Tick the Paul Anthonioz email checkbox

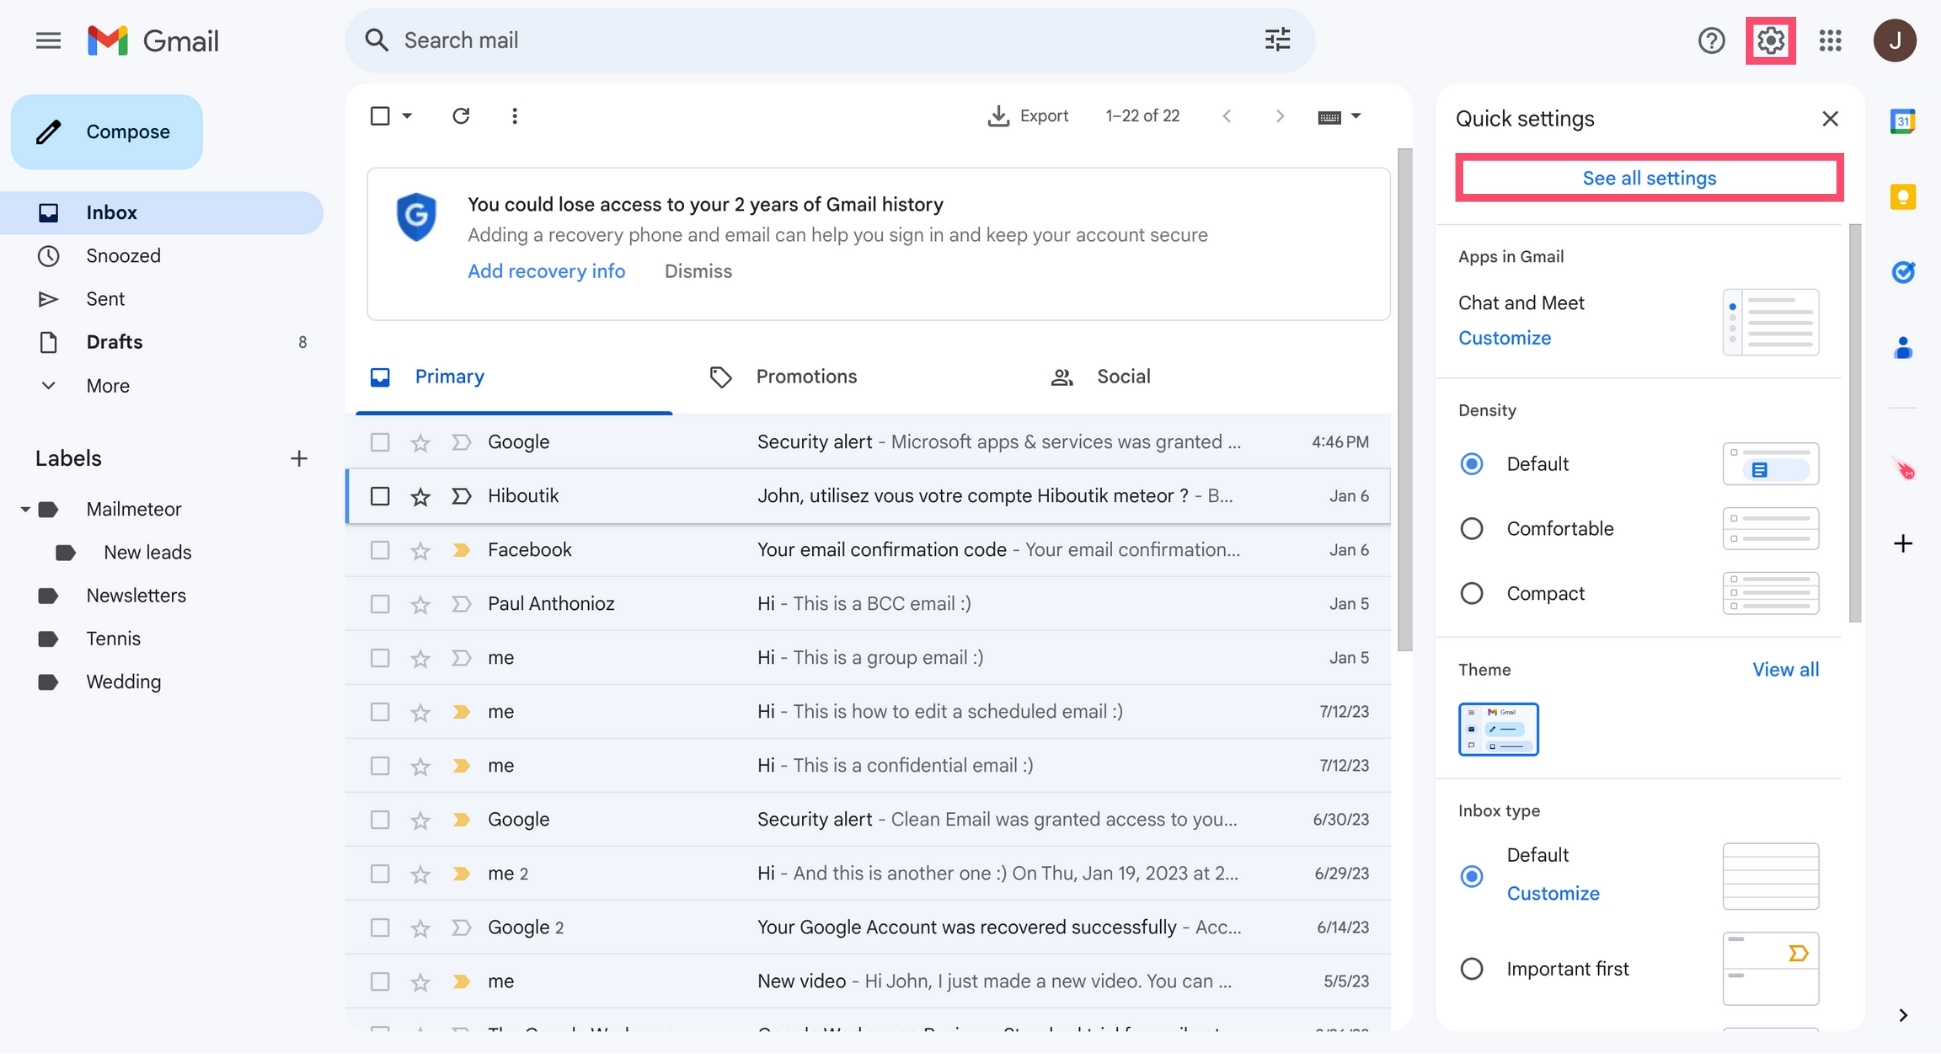point(380,604)
